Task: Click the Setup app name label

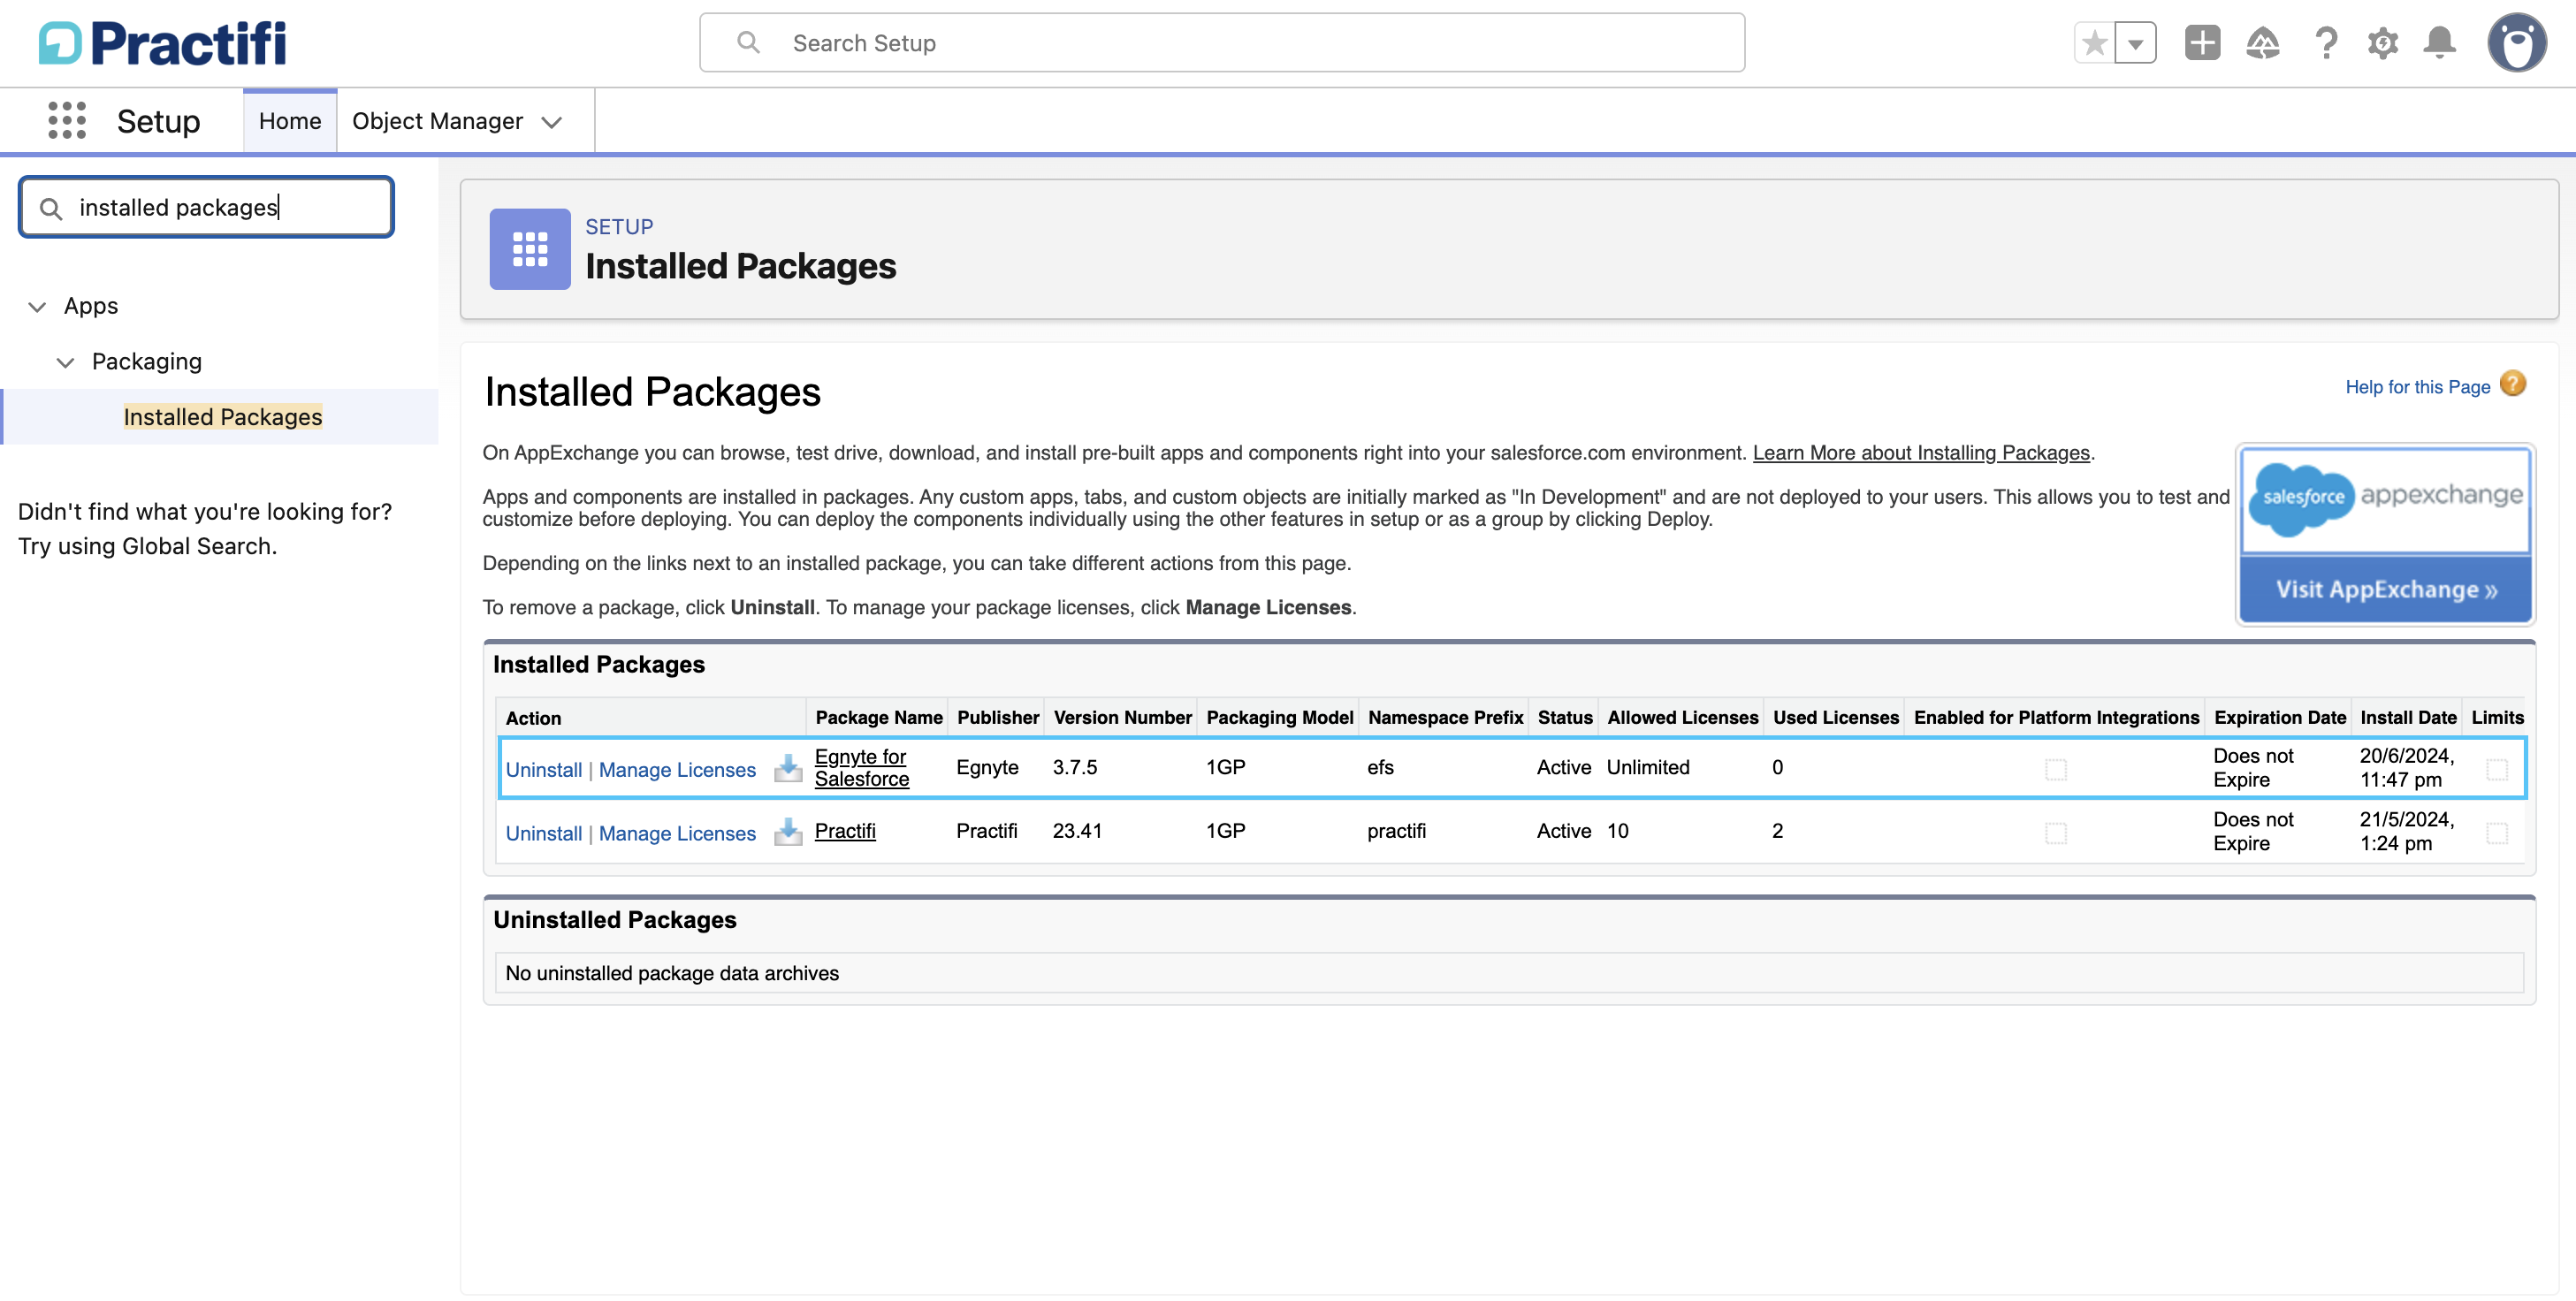Action: (x=158, y=121)
